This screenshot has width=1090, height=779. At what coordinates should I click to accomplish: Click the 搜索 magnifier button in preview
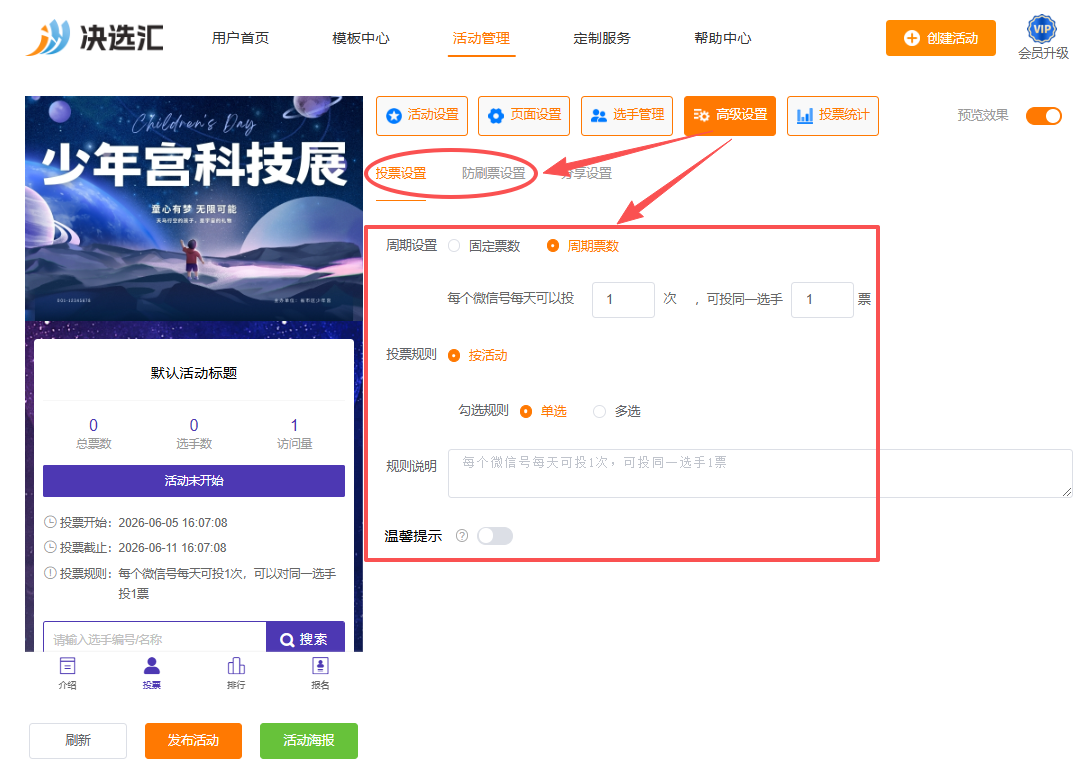tap(305, 637)
